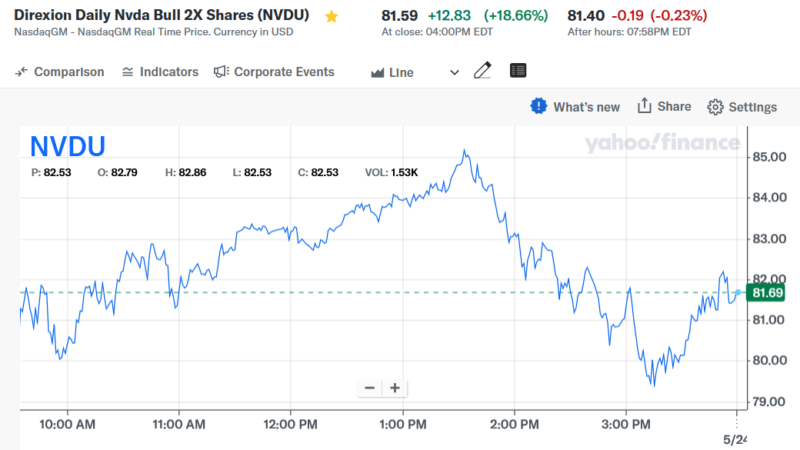Select the pencil drawing tool
This screenshot has width=800, height=450.
click(x=483, y=71)
